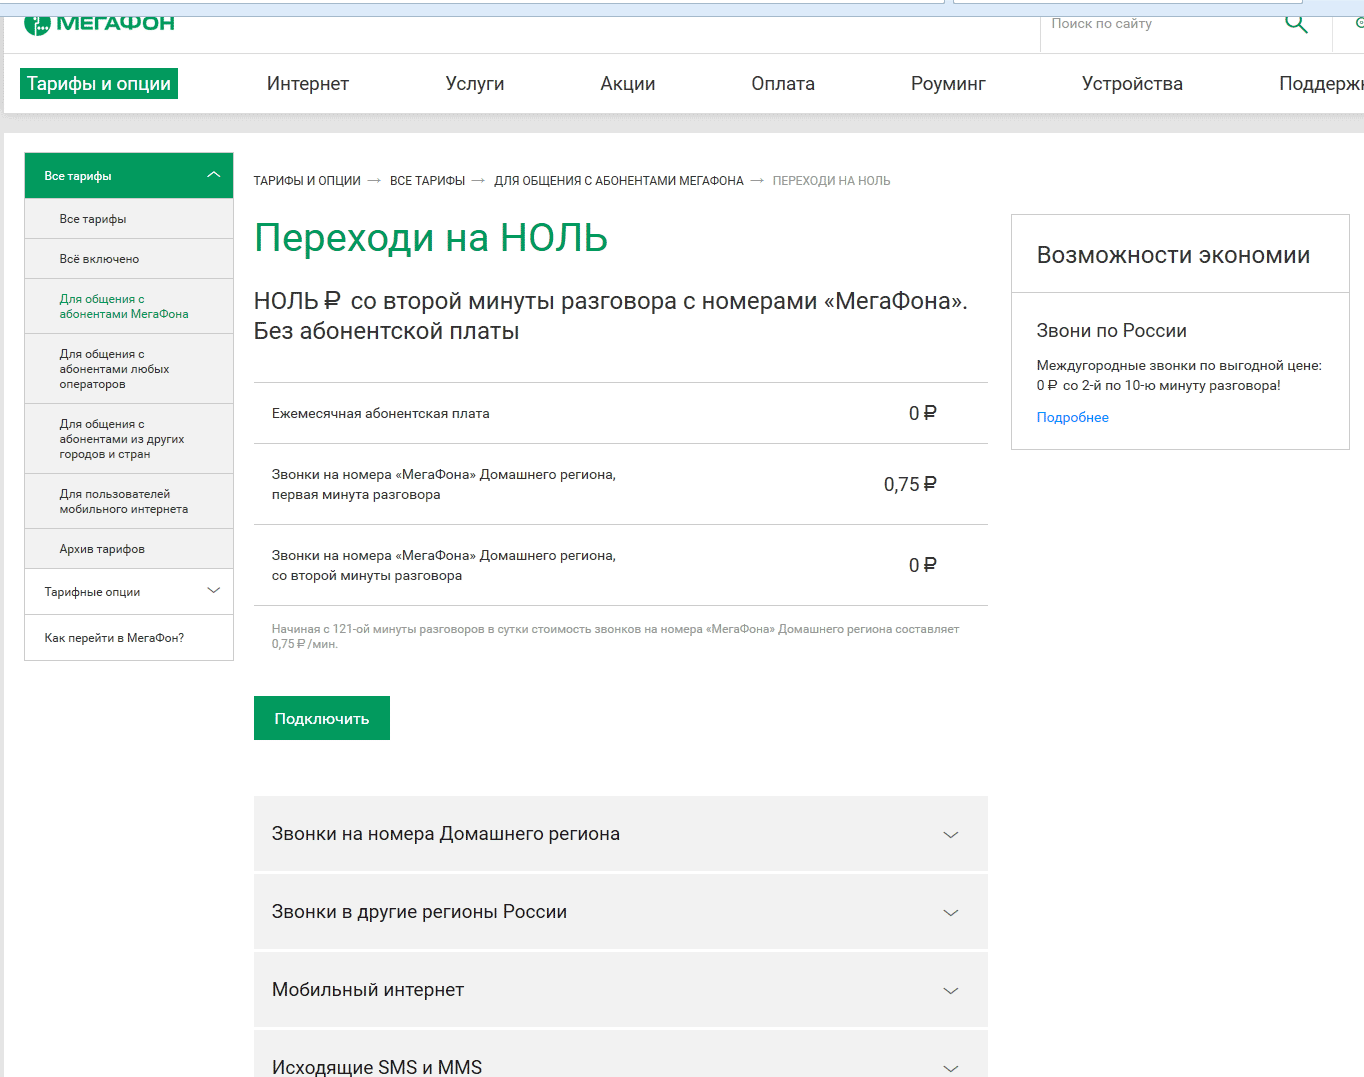
Task: Expand "Тарифные опции" sidebar section
Action: click(129, 592)
